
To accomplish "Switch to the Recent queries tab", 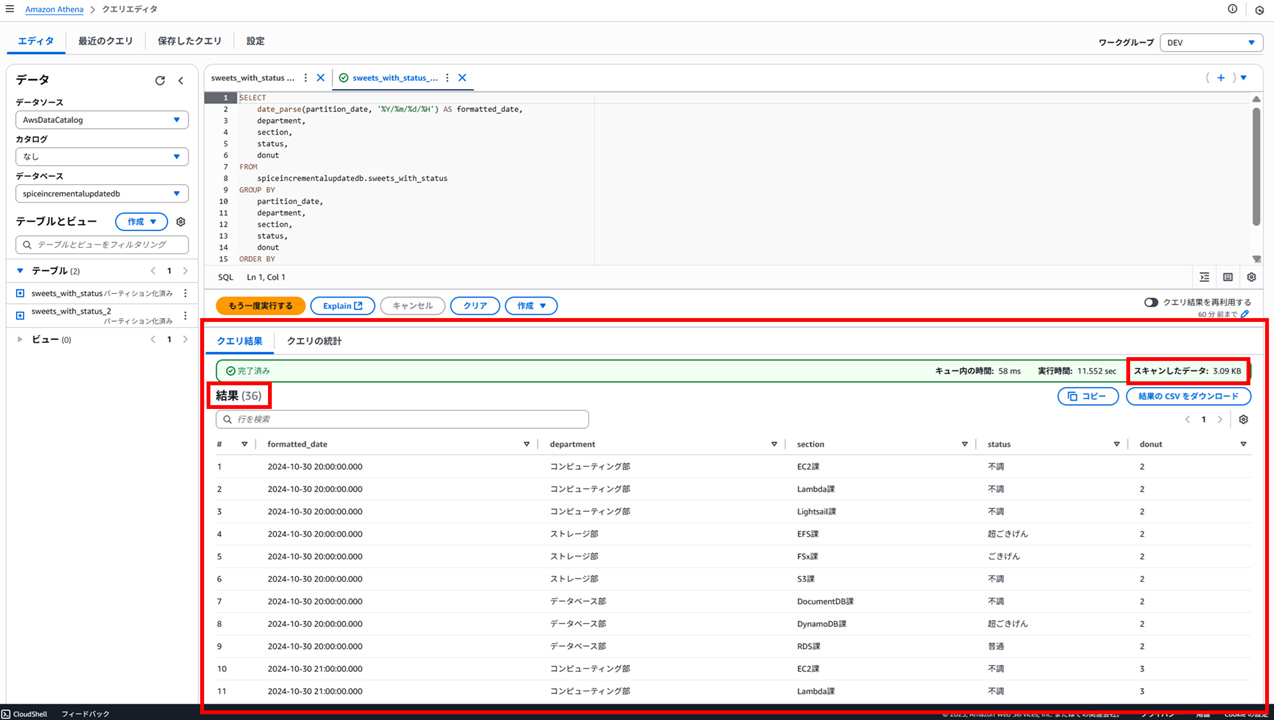I will [x=106, y=41].
